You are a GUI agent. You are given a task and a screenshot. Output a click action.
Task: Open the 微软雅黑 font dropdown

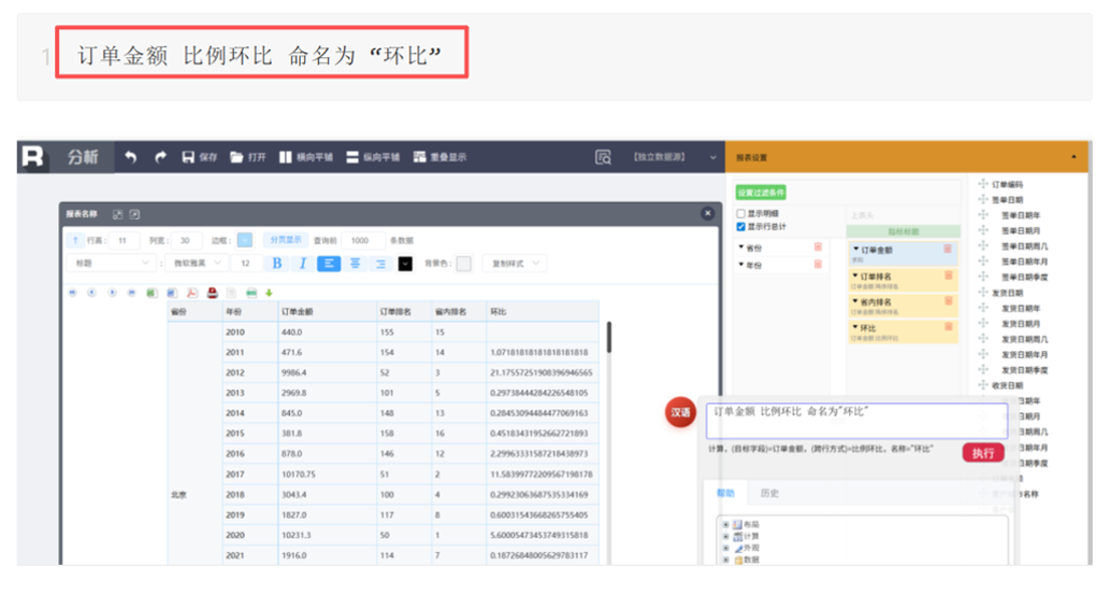[x=197, y=264]
